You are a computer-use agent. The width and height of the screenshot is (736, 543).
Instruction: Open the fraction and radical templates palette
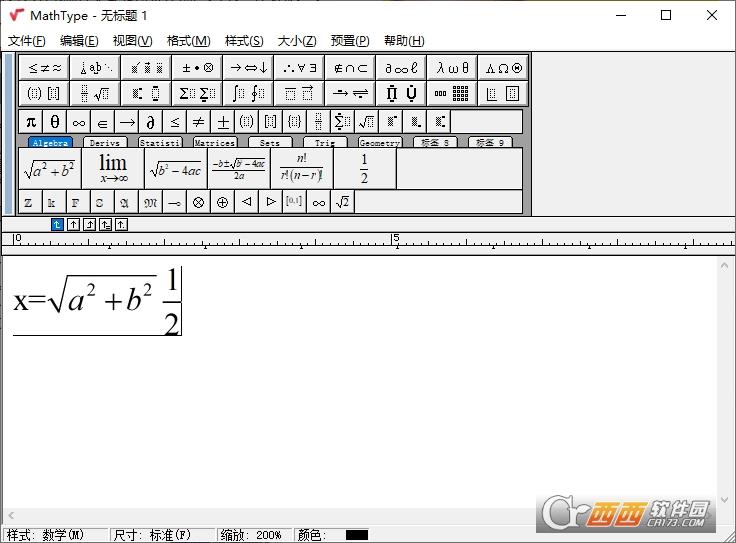[96, 93]
